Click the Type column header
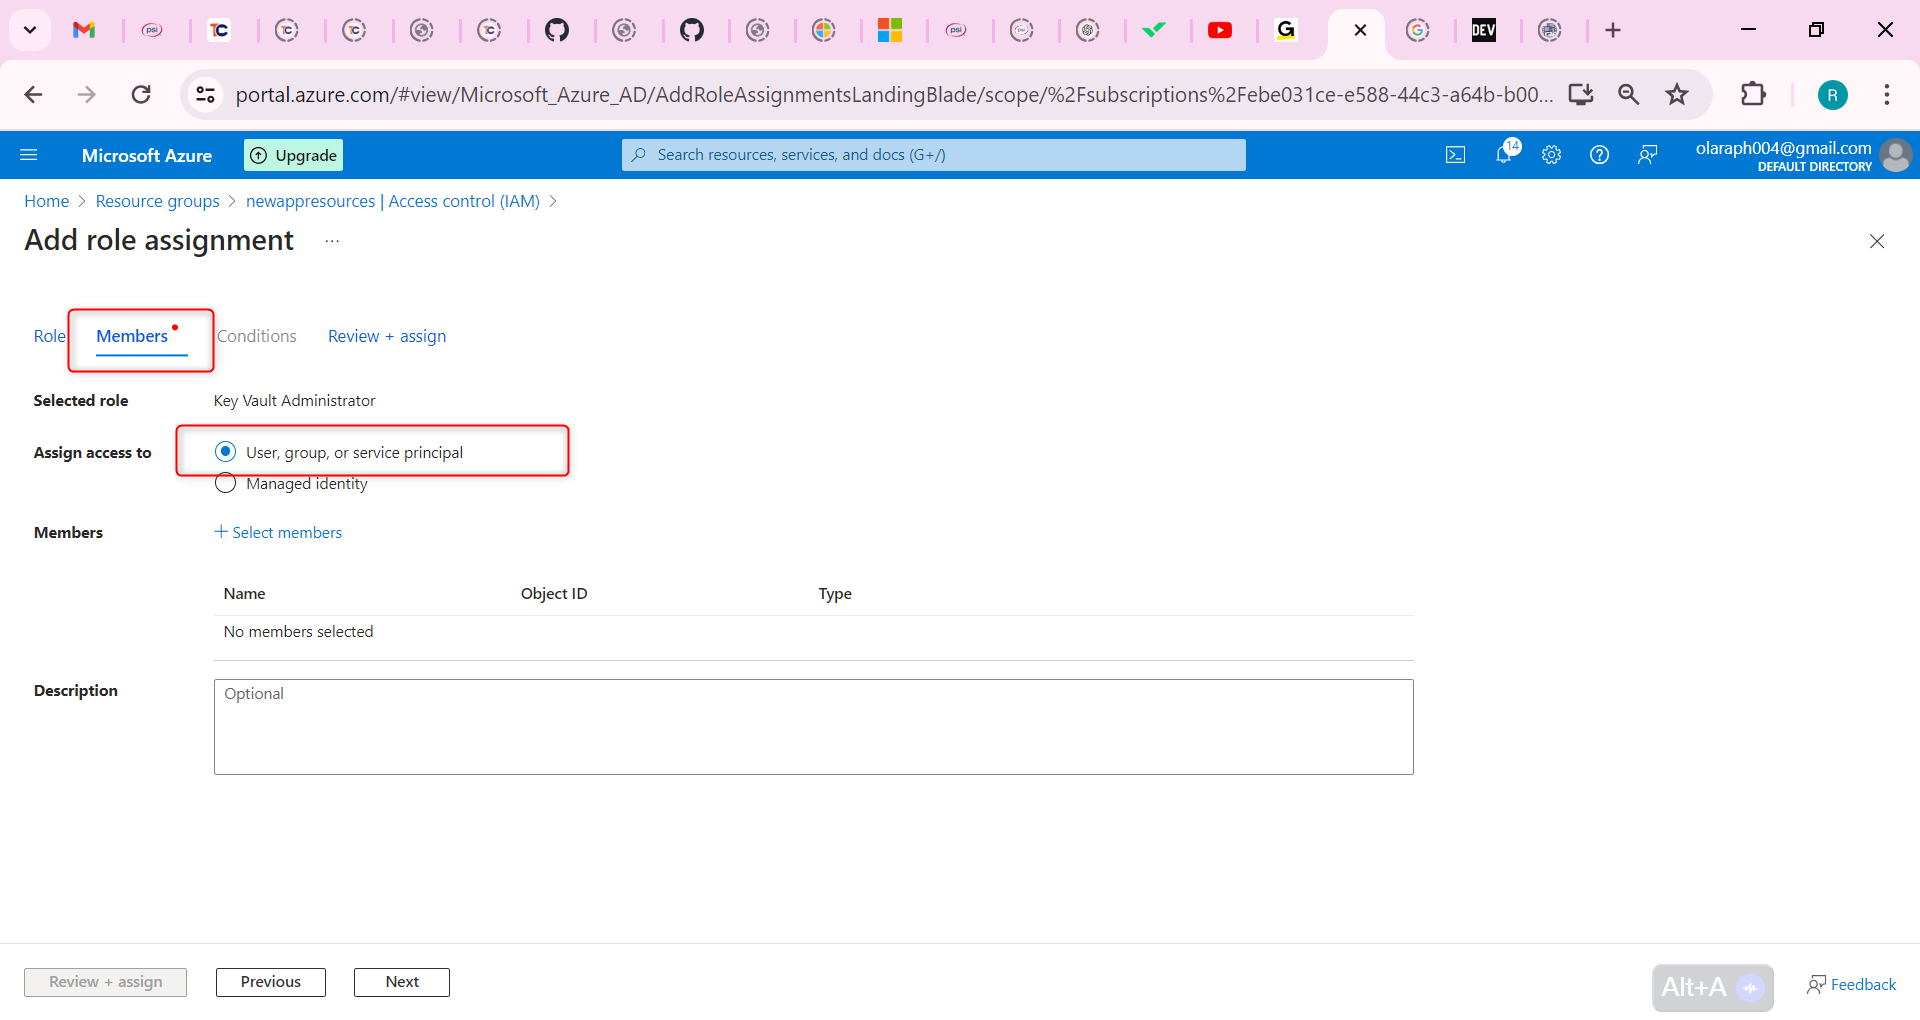Image resolution: width=1920 pixels, height=1020 pixels. click(x=835, y=594)
